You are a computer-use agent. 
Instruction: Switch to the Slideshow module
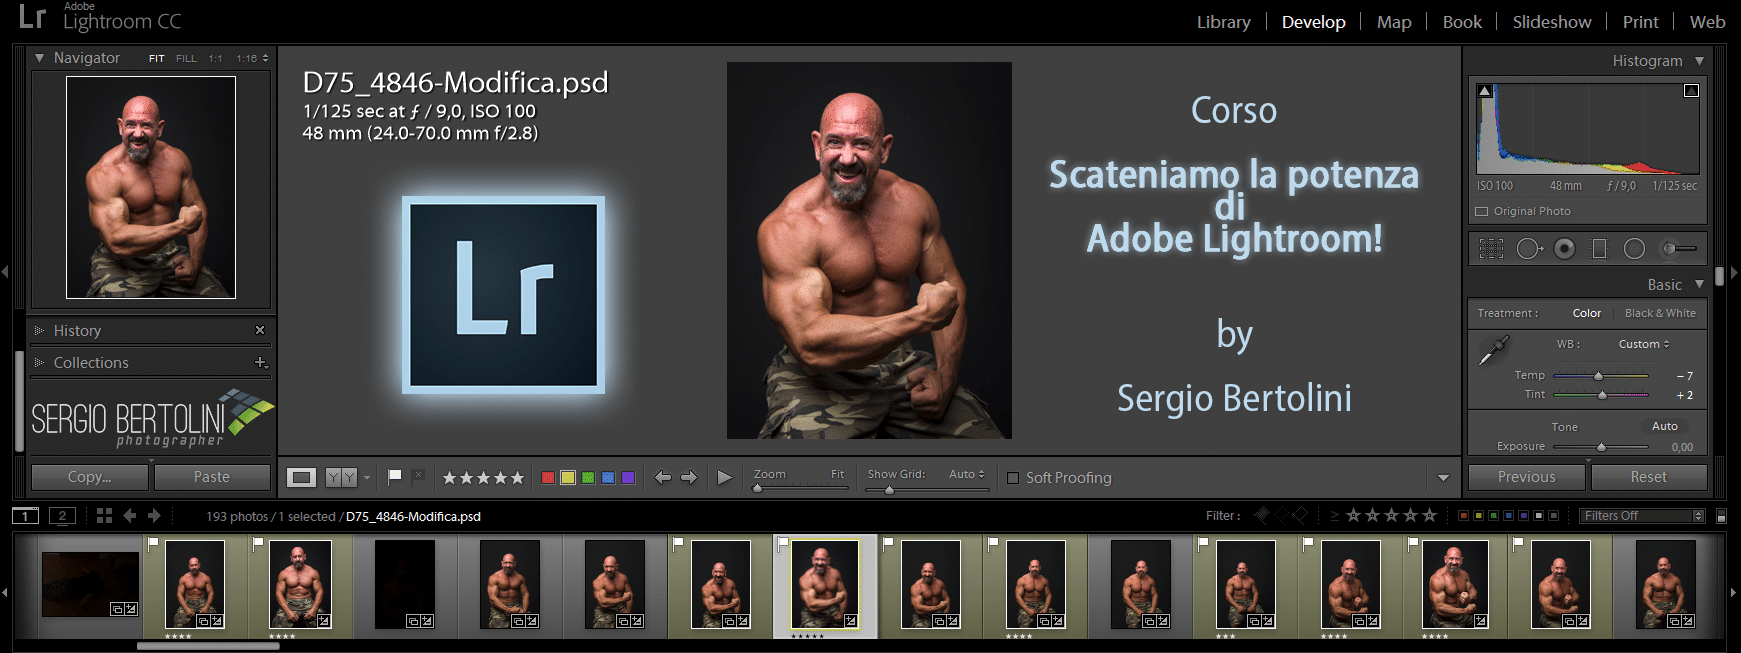[1551, 22]
